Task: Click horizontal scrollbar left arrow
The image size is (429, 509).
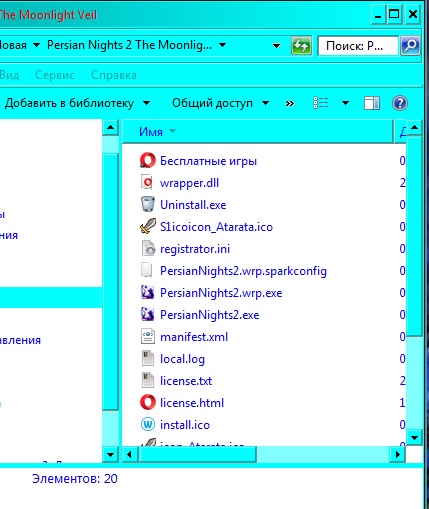Action: pyautogui.click(x=130, y=454)
